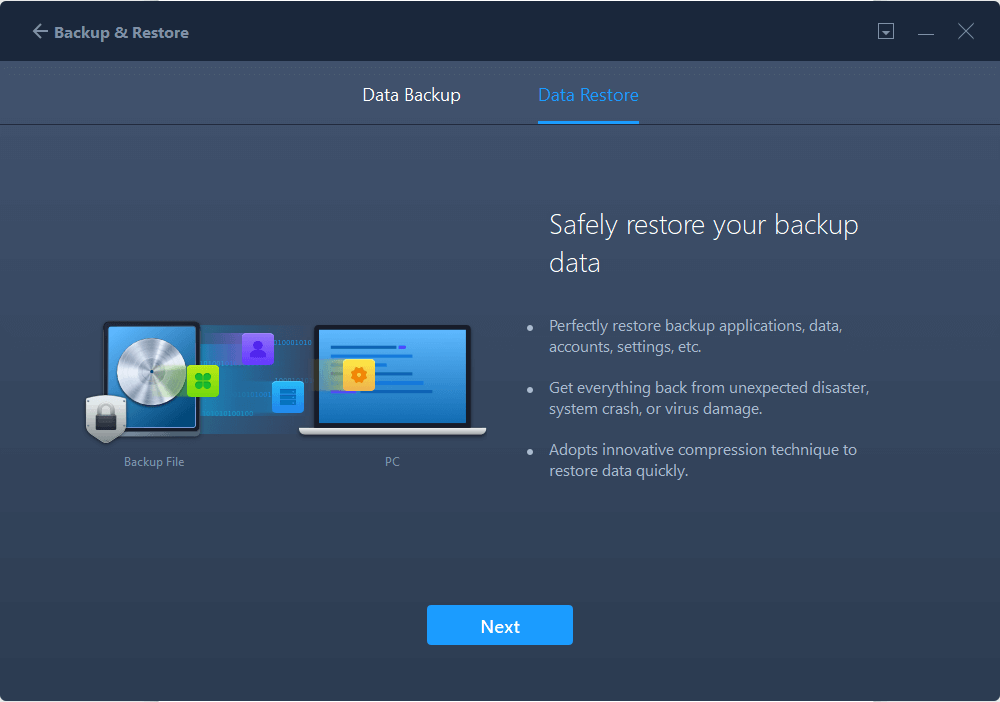Click the "PC" label under the laptop

coord(392,462)
